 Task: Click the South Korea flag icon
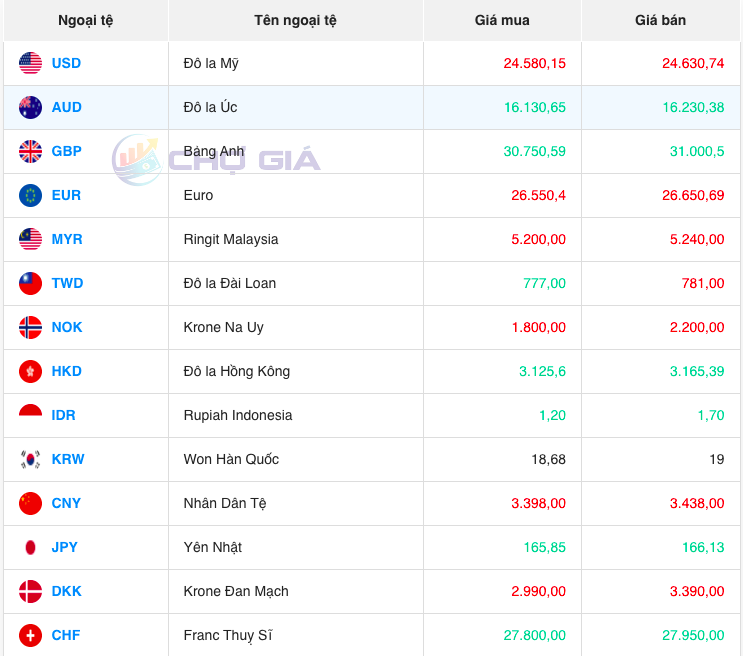coord(30,459)
